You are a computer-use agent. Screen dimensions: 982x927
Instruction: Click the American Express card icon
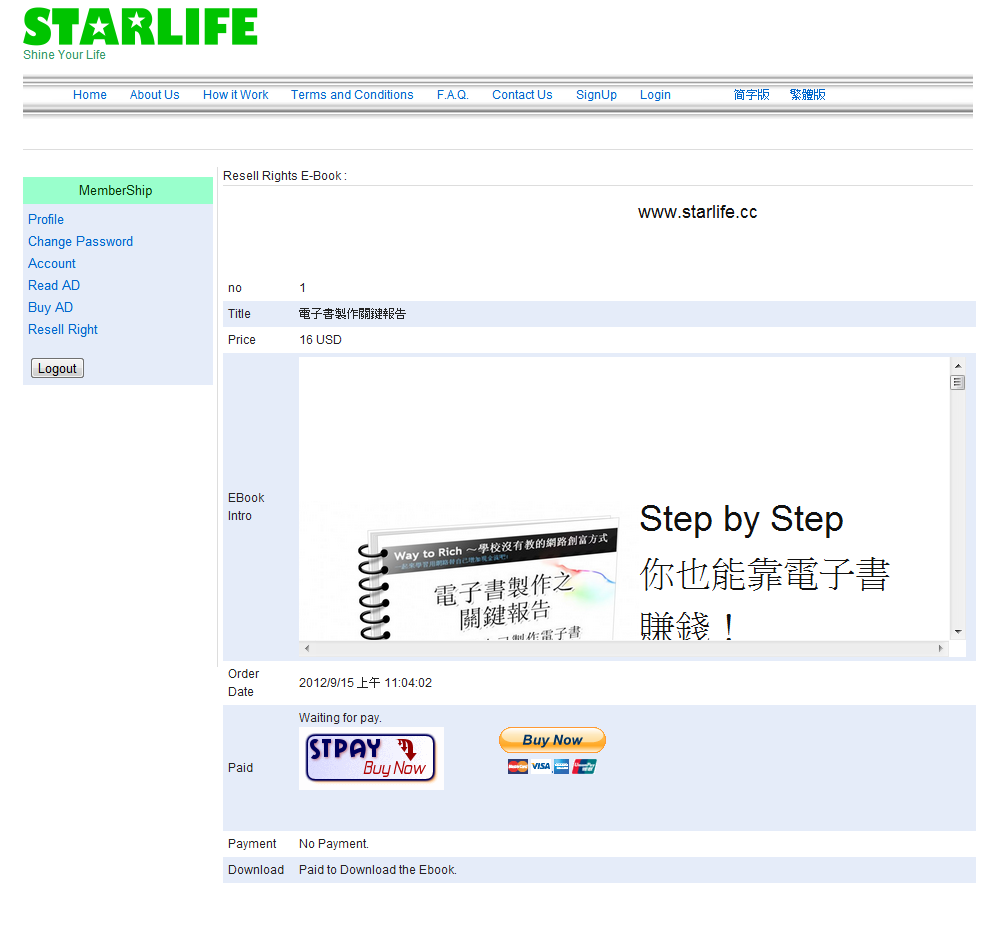tap(562, 766)
